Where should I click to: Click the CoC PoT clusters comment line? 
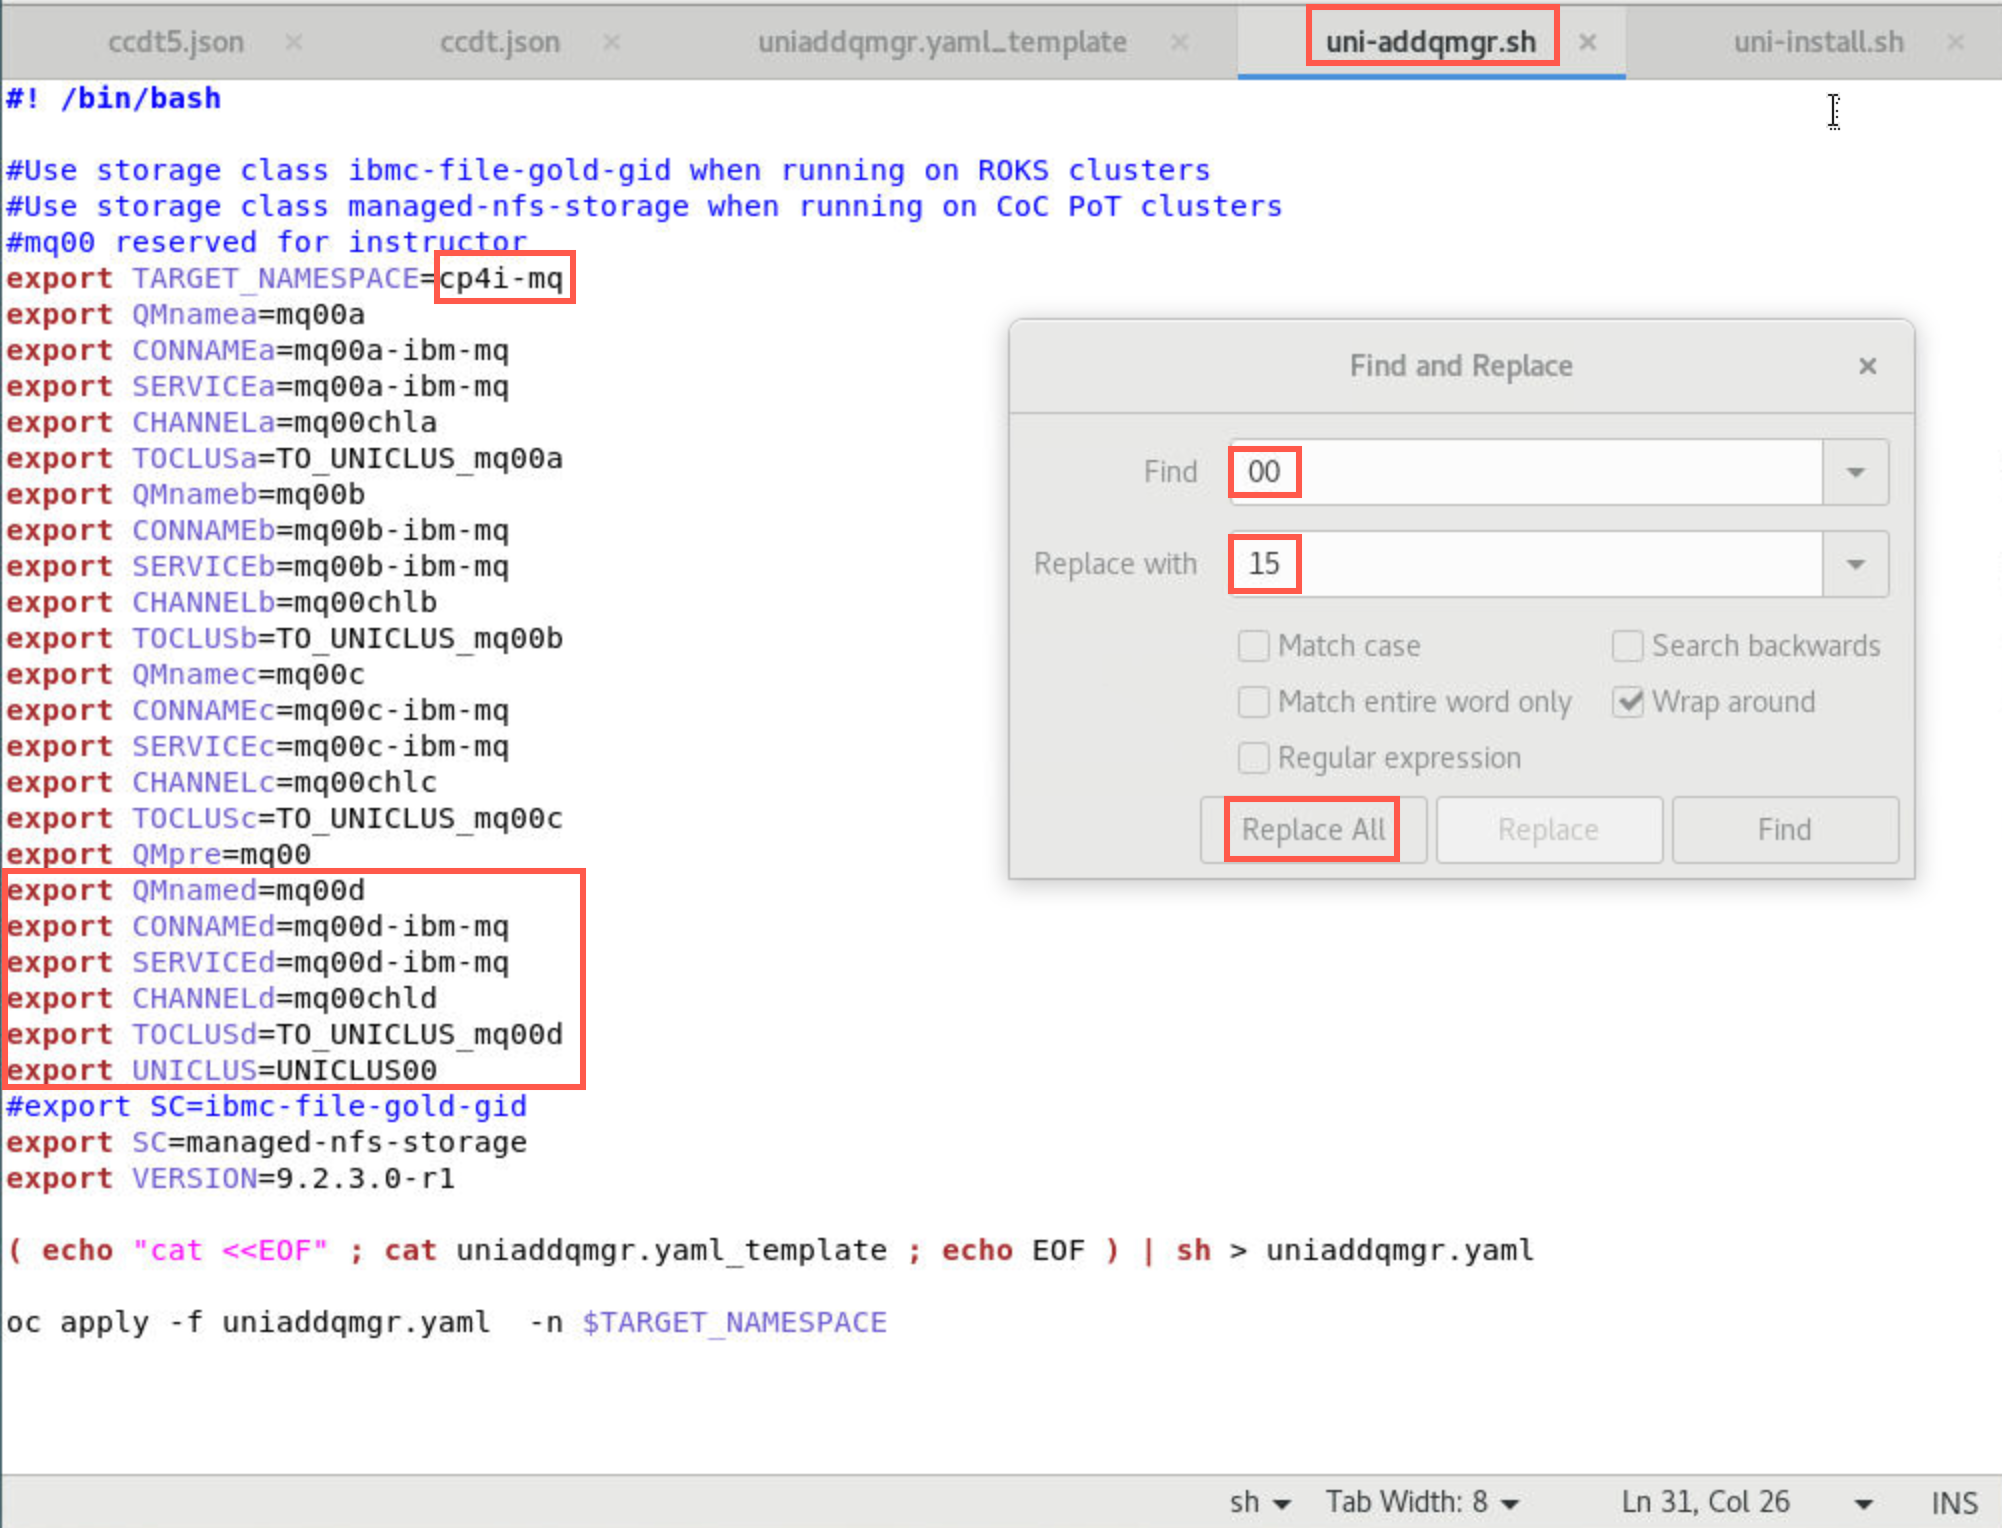(644, 206)
